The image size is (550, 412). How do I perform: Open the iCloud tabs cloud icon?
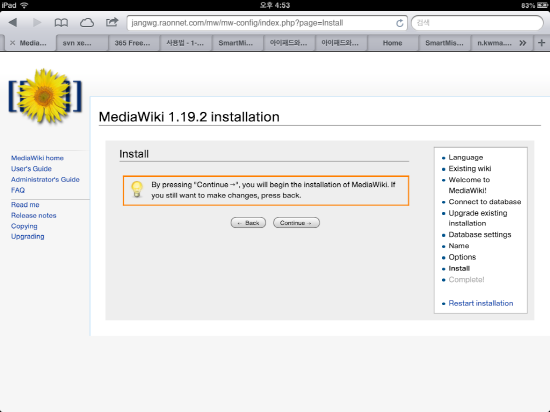coord(87,23)
